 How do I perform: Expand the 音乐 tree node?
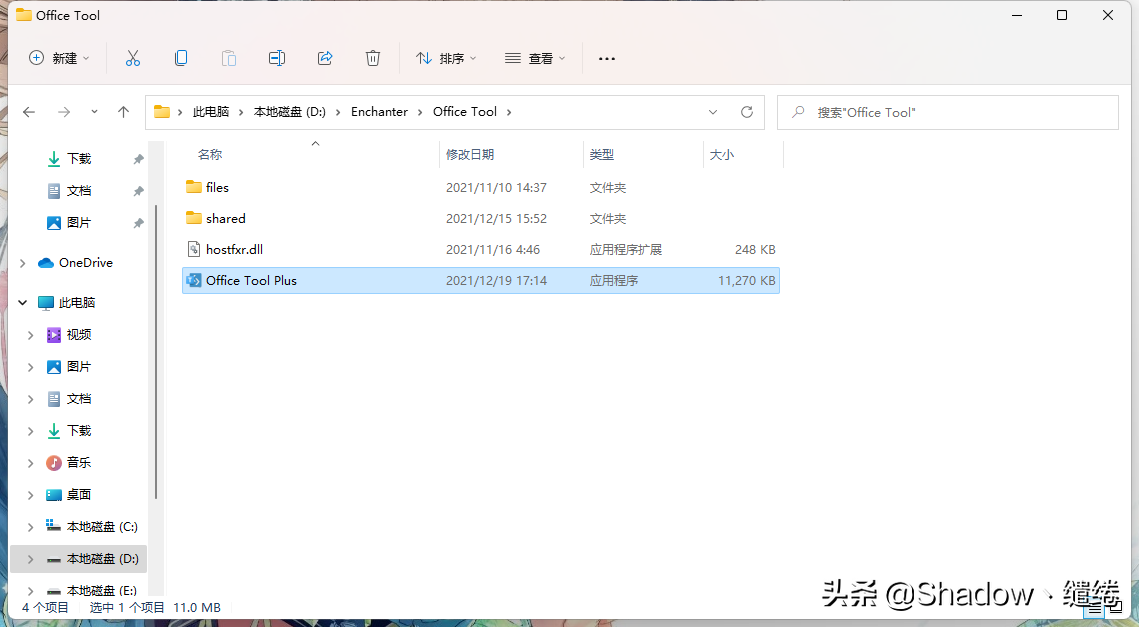pos(31,463)
